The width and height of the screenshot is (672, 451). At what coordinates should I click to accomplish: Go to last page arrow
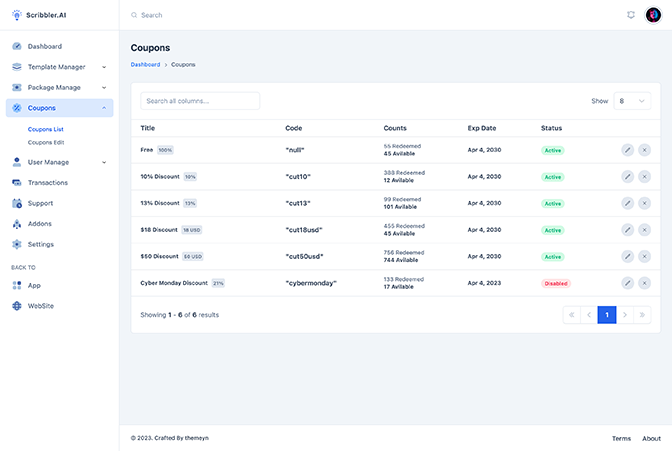[x=642, y=315]
